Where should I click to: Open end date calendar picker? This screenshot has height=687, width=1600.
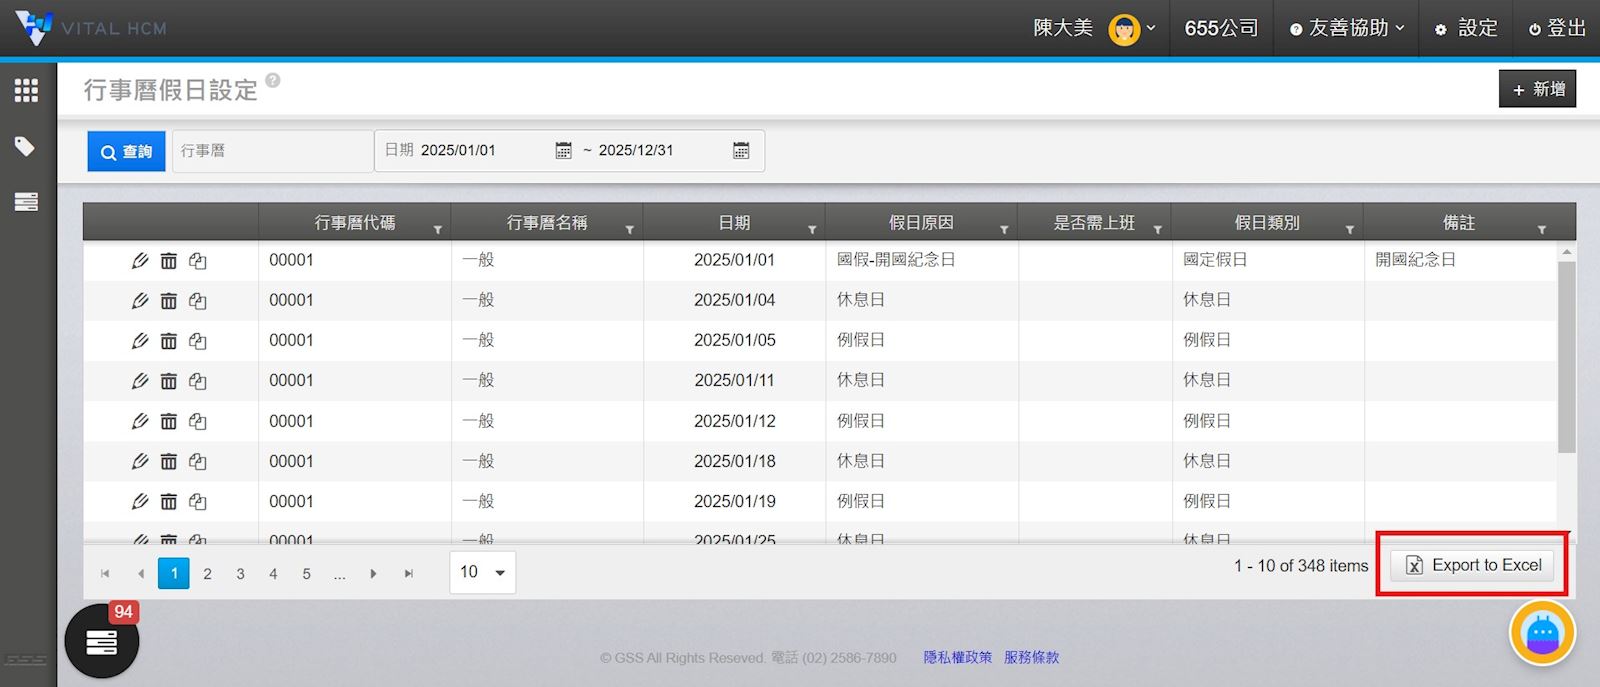(741, 150)
